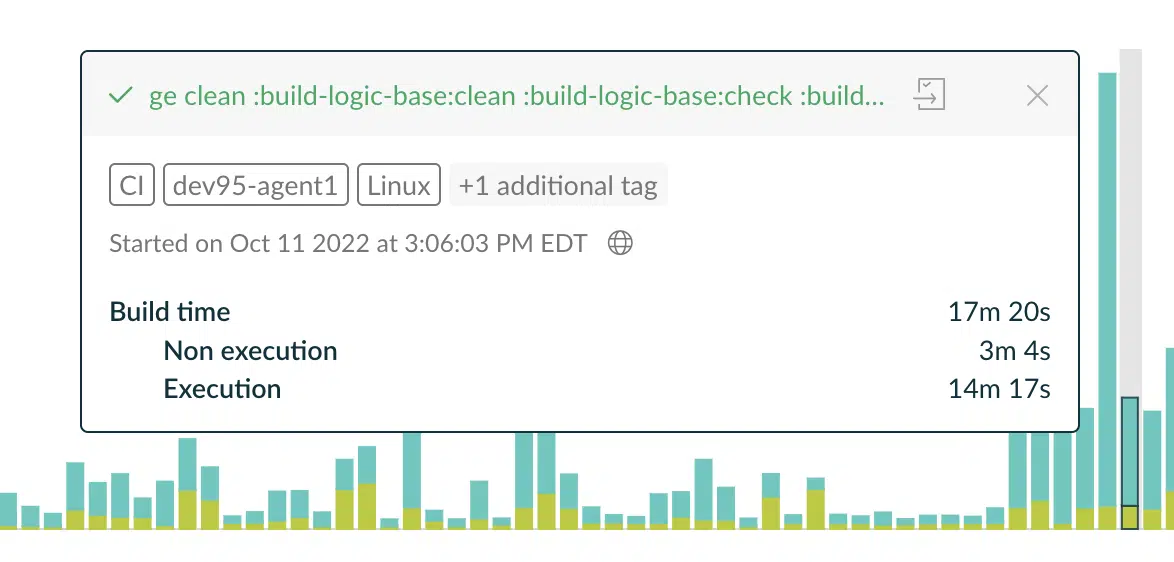The height and width of the screenshot is (562, 1174).
Task: Click the highlighted selected build bar
Action: pyautogui.click(x=1130, y=462)
